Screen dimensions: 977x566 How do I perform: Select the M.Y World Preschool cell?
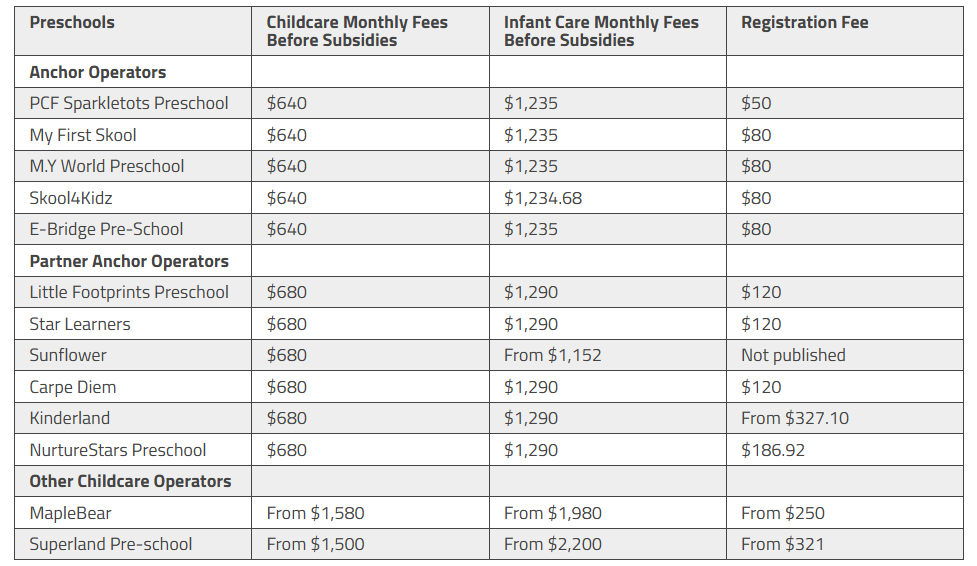point(133,166)
